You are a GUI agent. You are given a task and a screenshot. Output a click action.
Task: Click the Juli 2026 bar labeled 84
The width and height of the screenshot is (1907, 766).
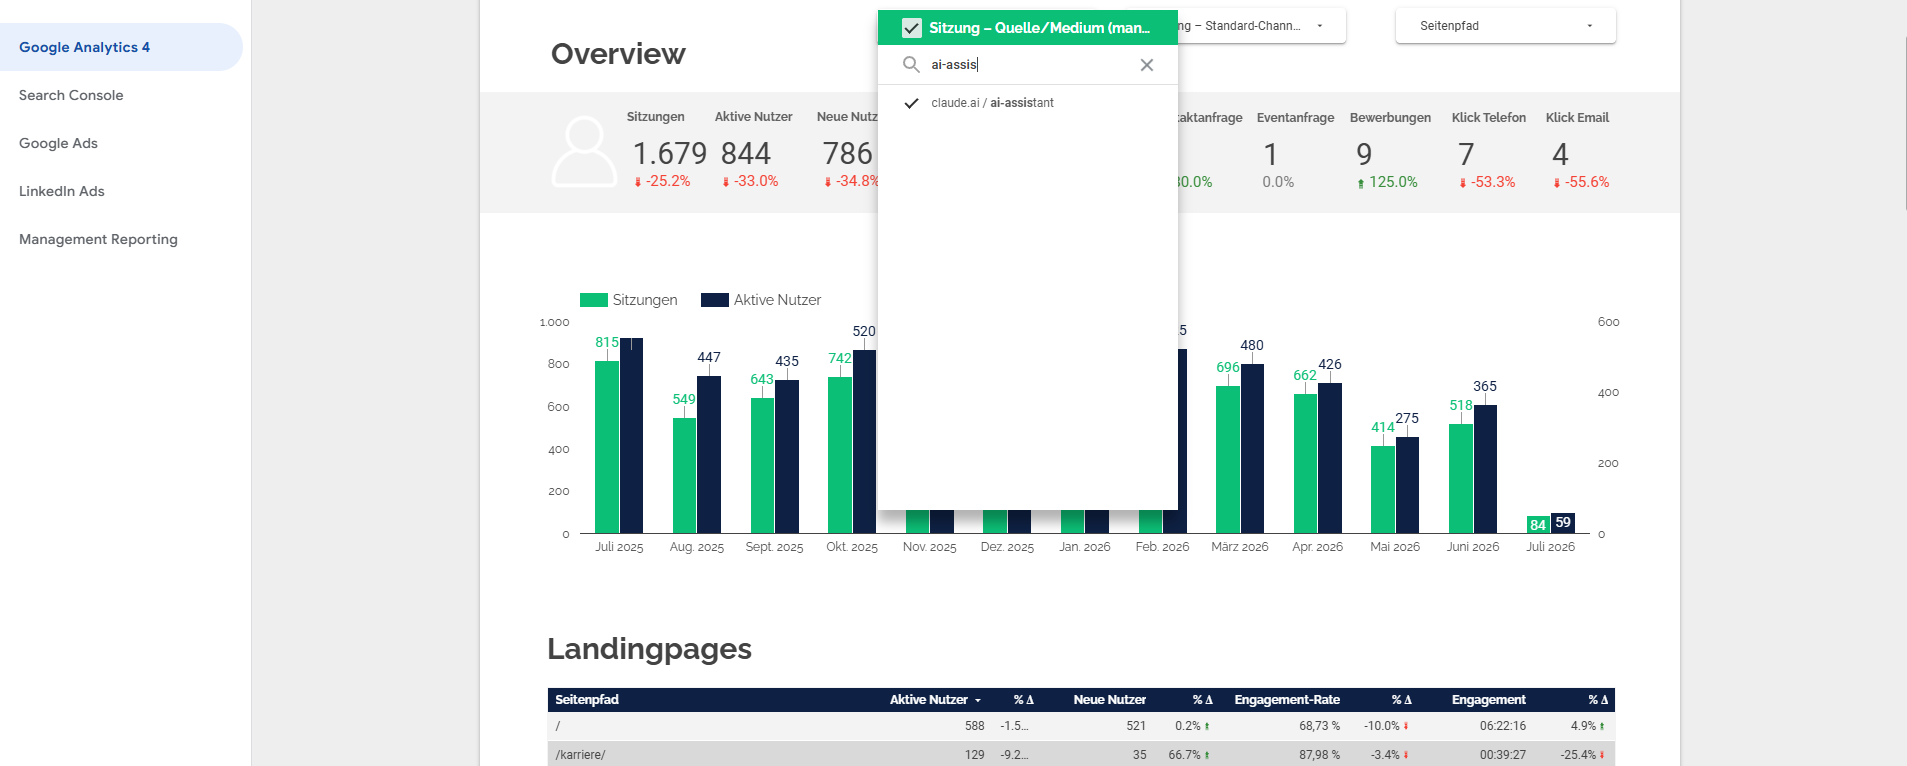1538,524
